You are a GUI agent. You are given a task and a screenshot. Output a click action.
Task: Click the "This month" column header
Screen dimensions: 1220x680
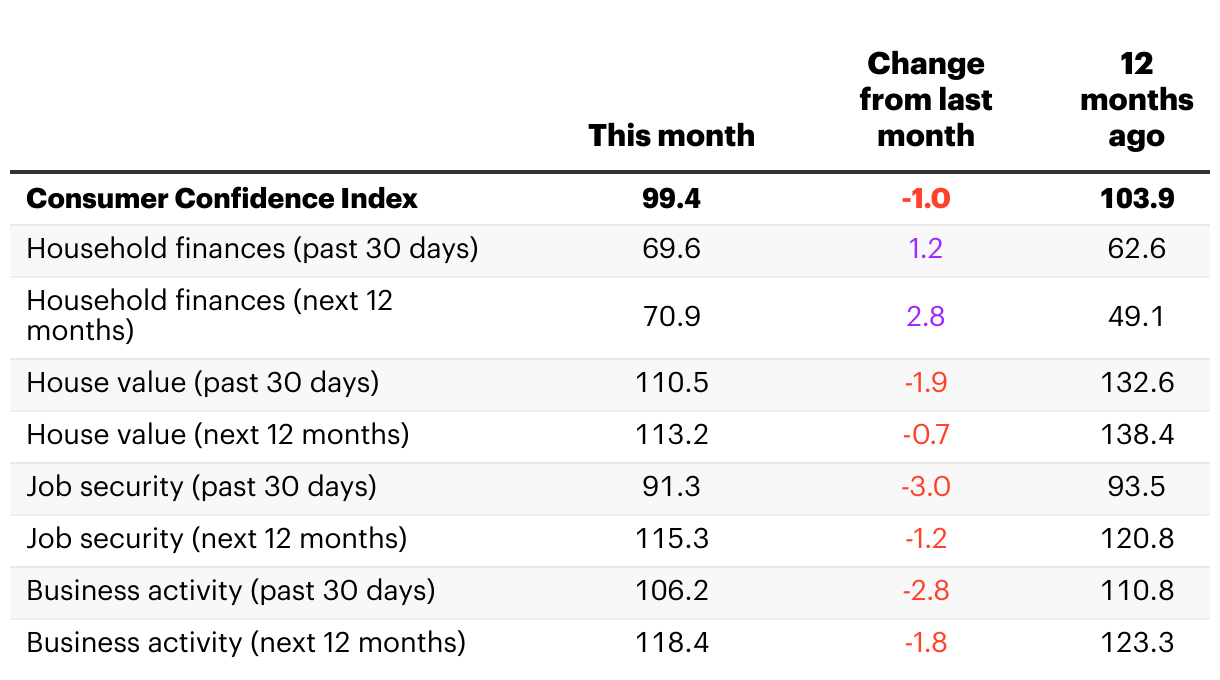click(671, 136)
